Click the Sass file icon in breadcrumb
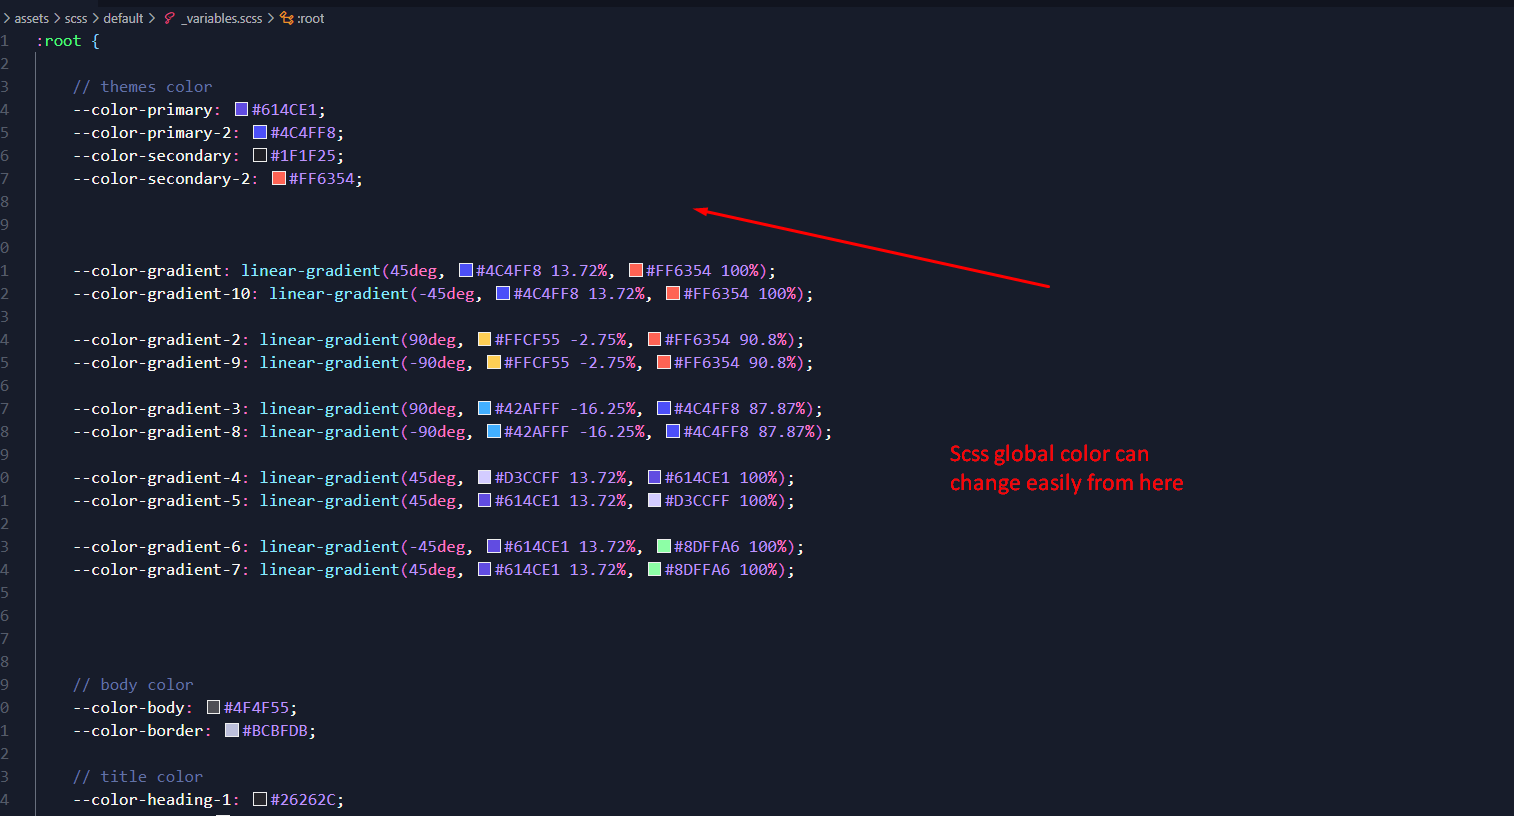Image resolution: width=1514 pixels, height=816 pixels. (x=170, y=18)
